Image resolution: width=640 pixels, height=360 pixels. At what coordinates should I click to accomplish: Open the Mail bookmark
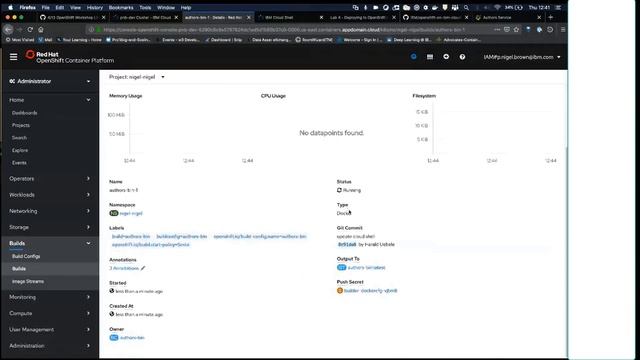click(45, 40)
